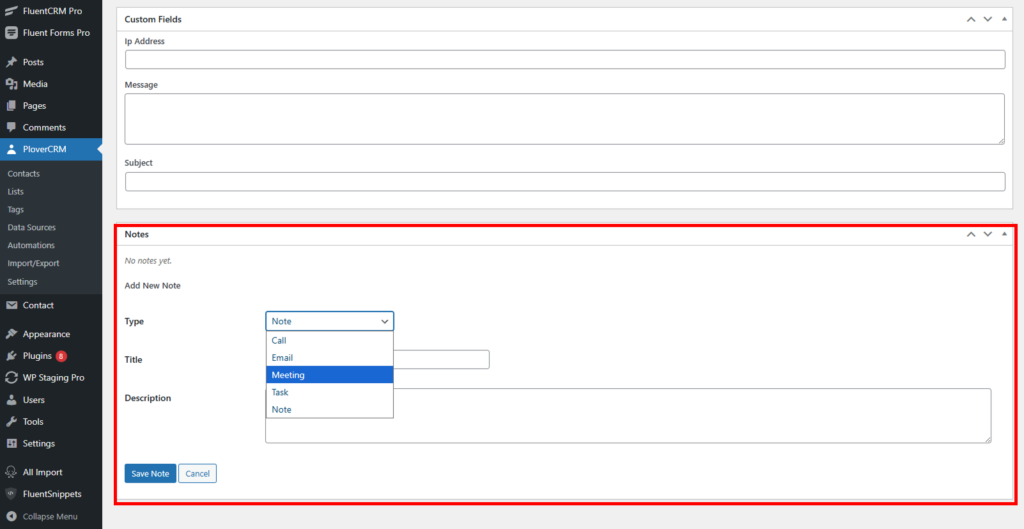
Task: Move Custom Fields panel down with arrow
Action: [x=987, y=19]
